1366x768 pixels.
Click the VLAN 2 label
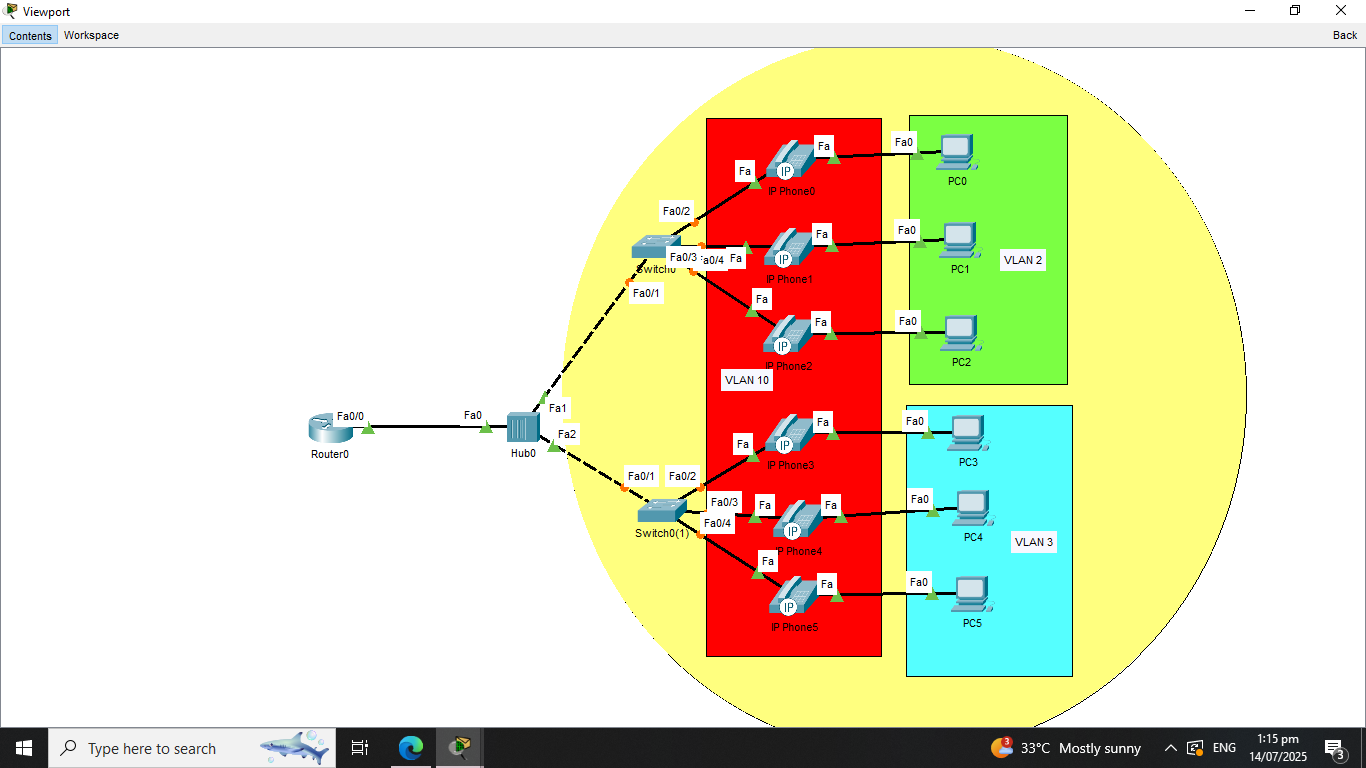(1023, 260)
